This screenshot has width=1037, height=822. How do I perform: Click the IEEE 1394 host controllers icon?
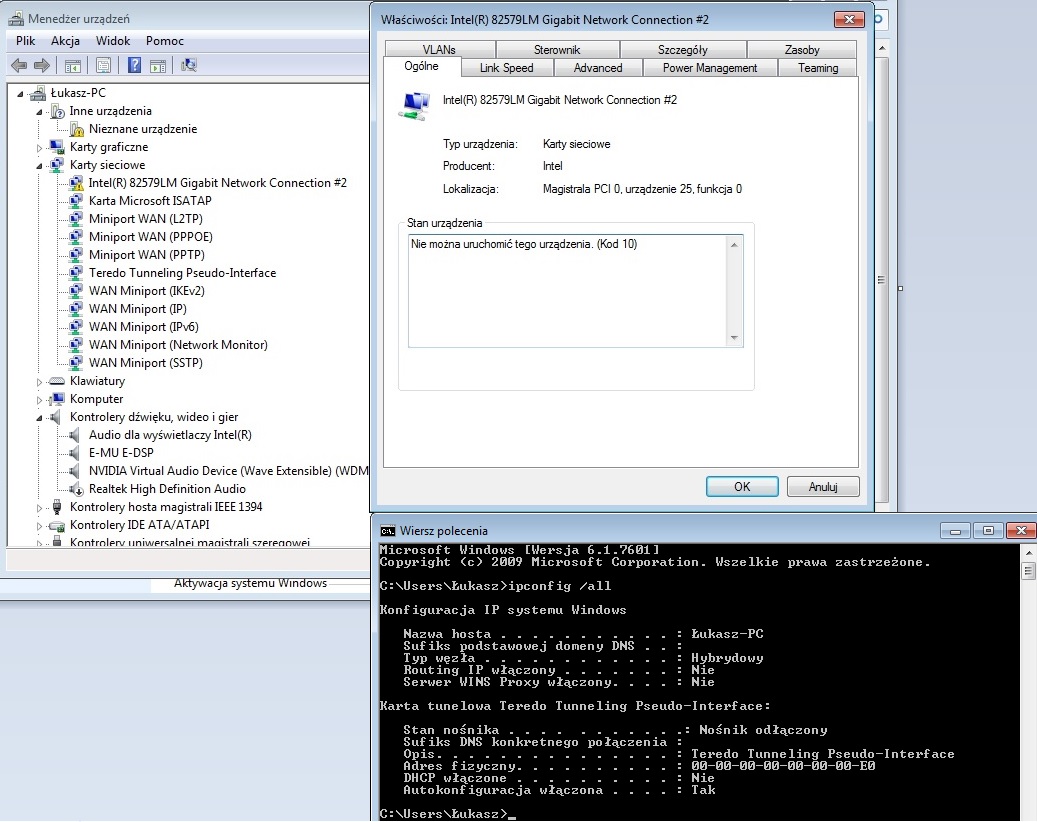click(x=57, y=507)
